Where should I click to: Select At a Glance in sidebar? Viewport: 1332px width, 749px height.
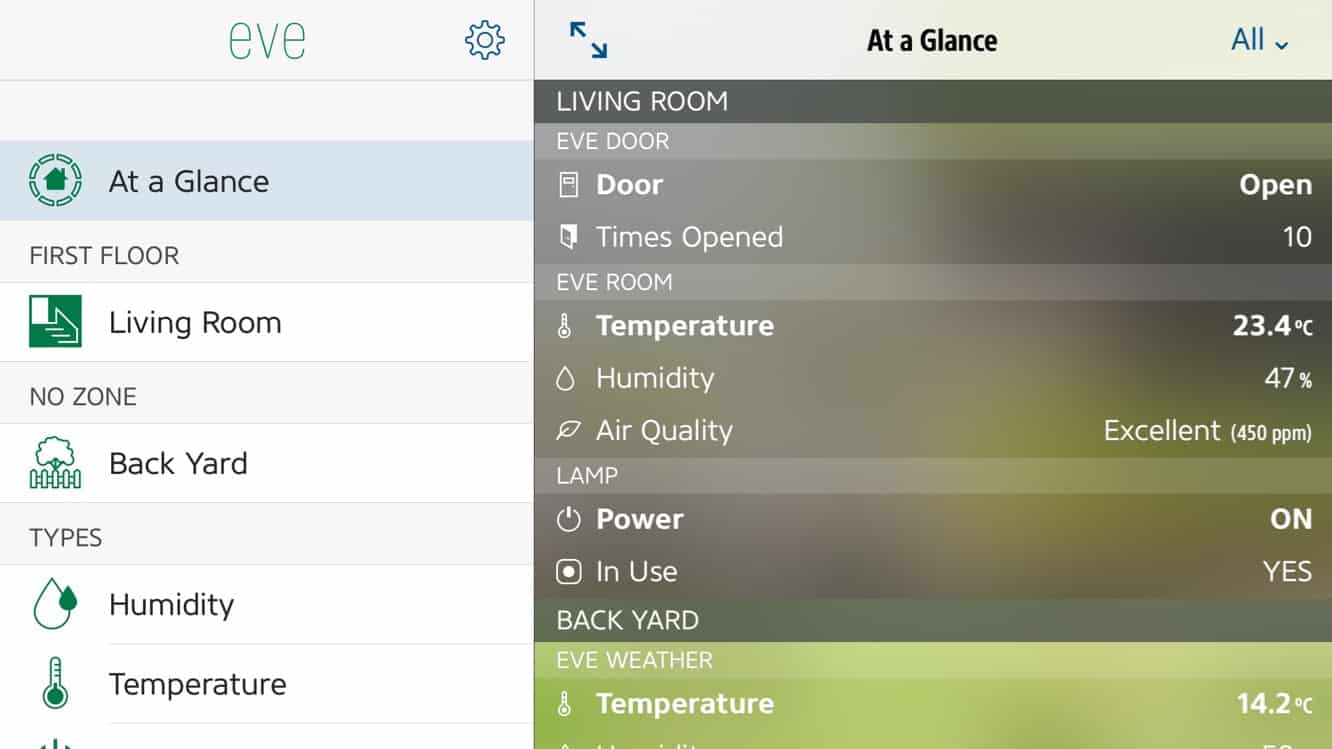189,181
